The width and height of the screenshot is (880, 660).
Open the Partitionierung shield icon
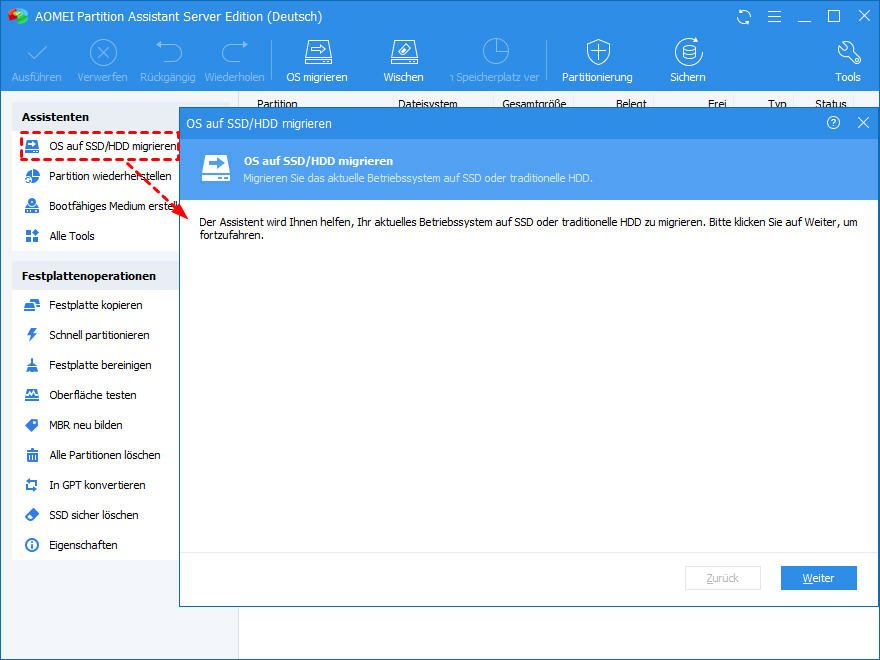coord(598,52)
